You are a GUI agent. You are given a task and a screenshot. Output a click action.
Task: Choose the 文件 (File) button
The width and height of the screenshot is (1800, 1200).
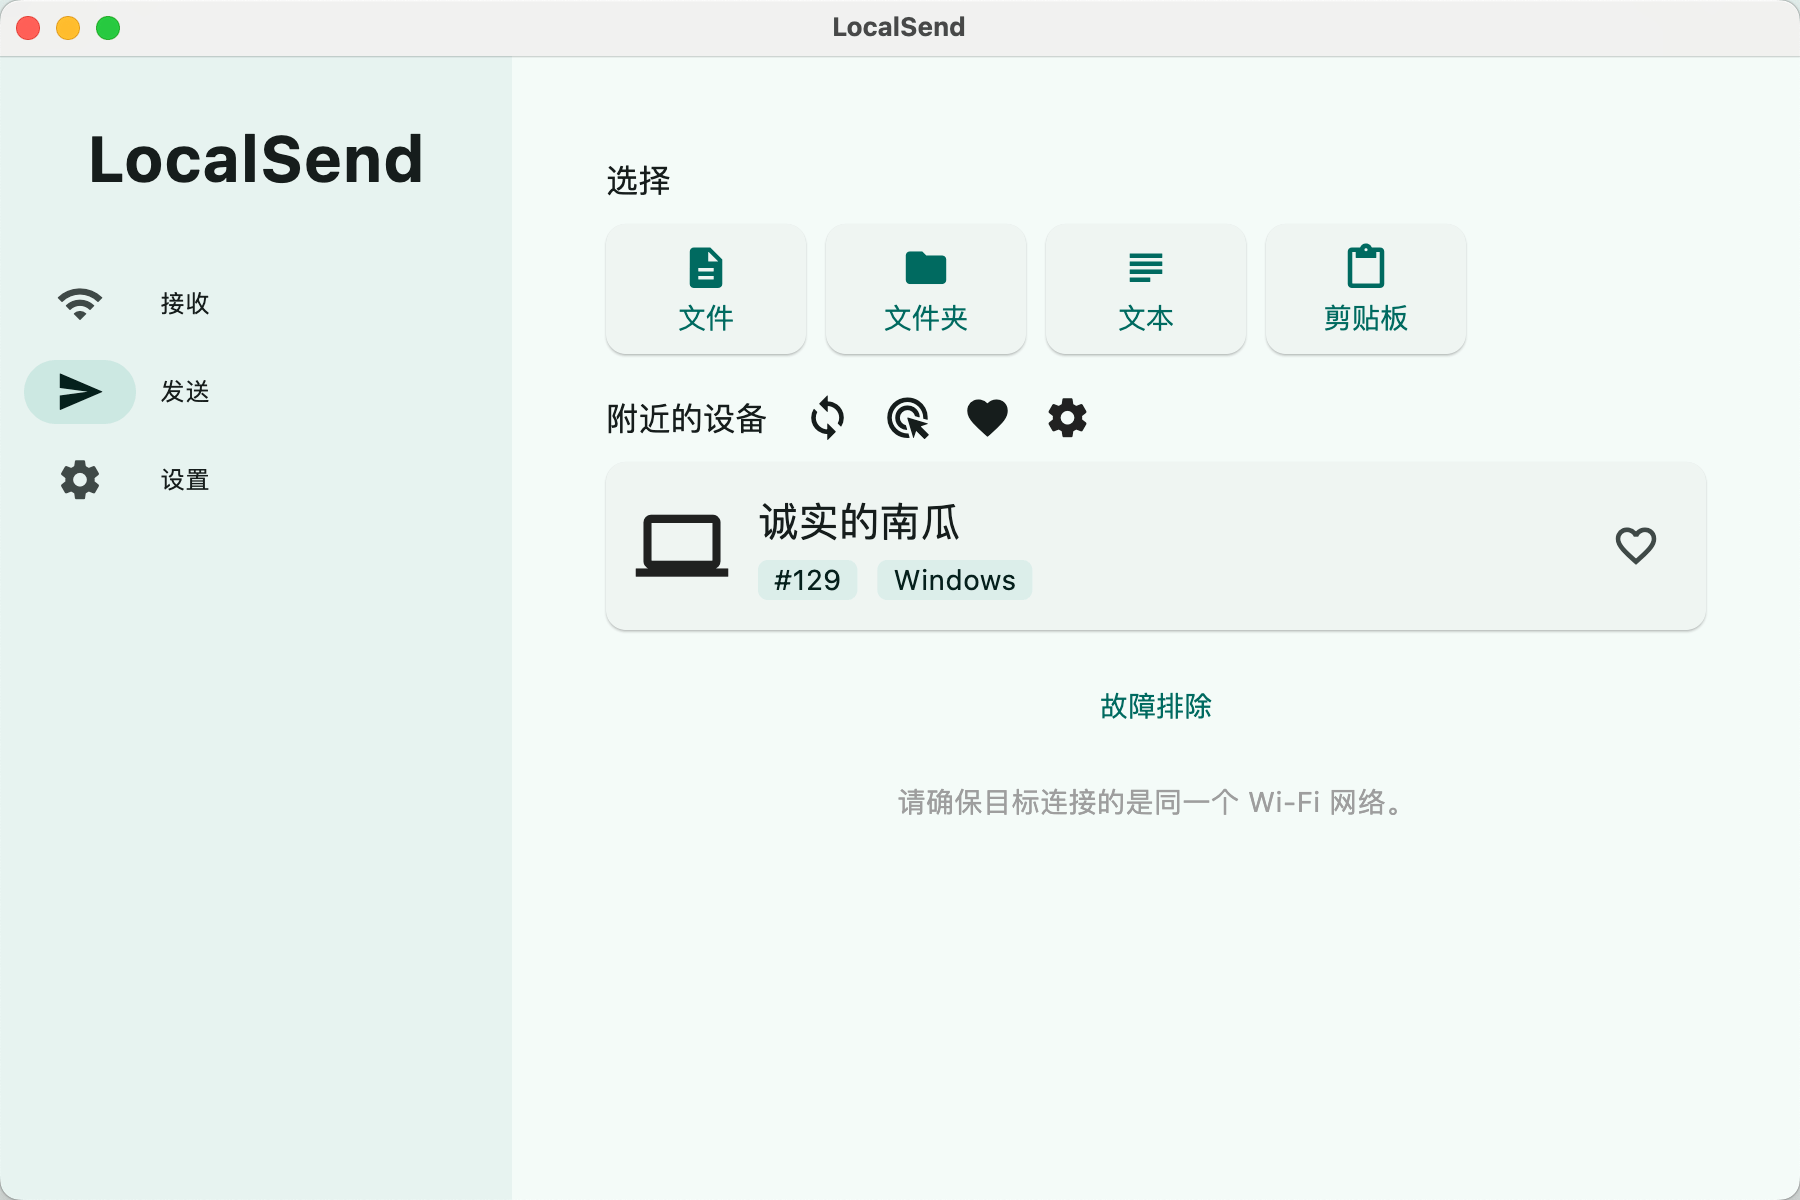[x=706, y=289]
